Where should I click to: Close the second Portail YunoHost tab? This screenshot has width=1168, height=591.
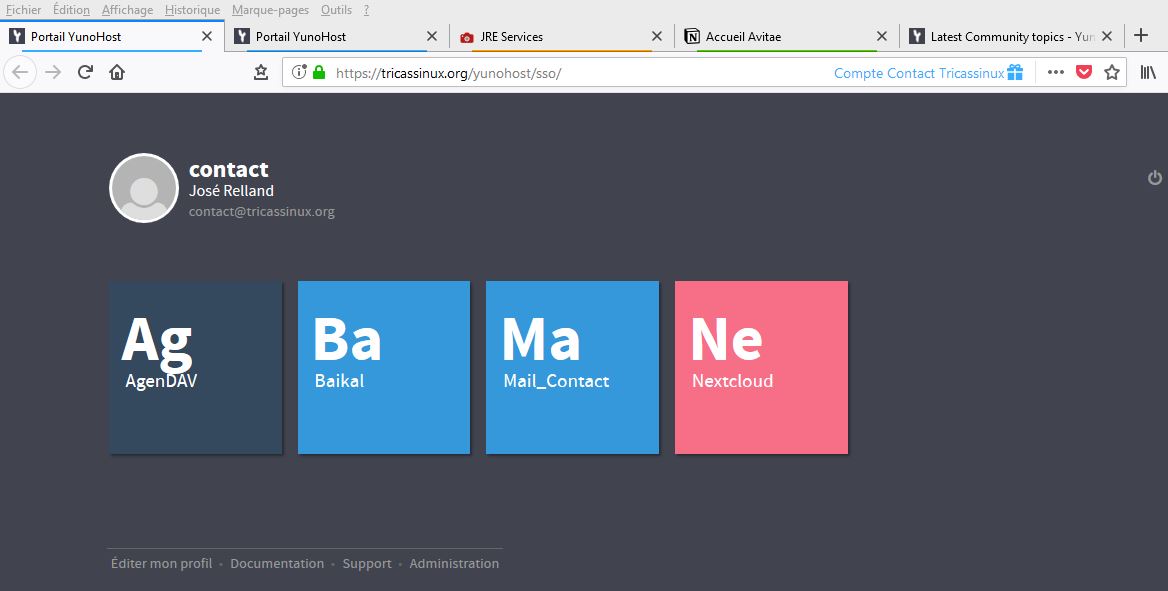coord(432,36)
